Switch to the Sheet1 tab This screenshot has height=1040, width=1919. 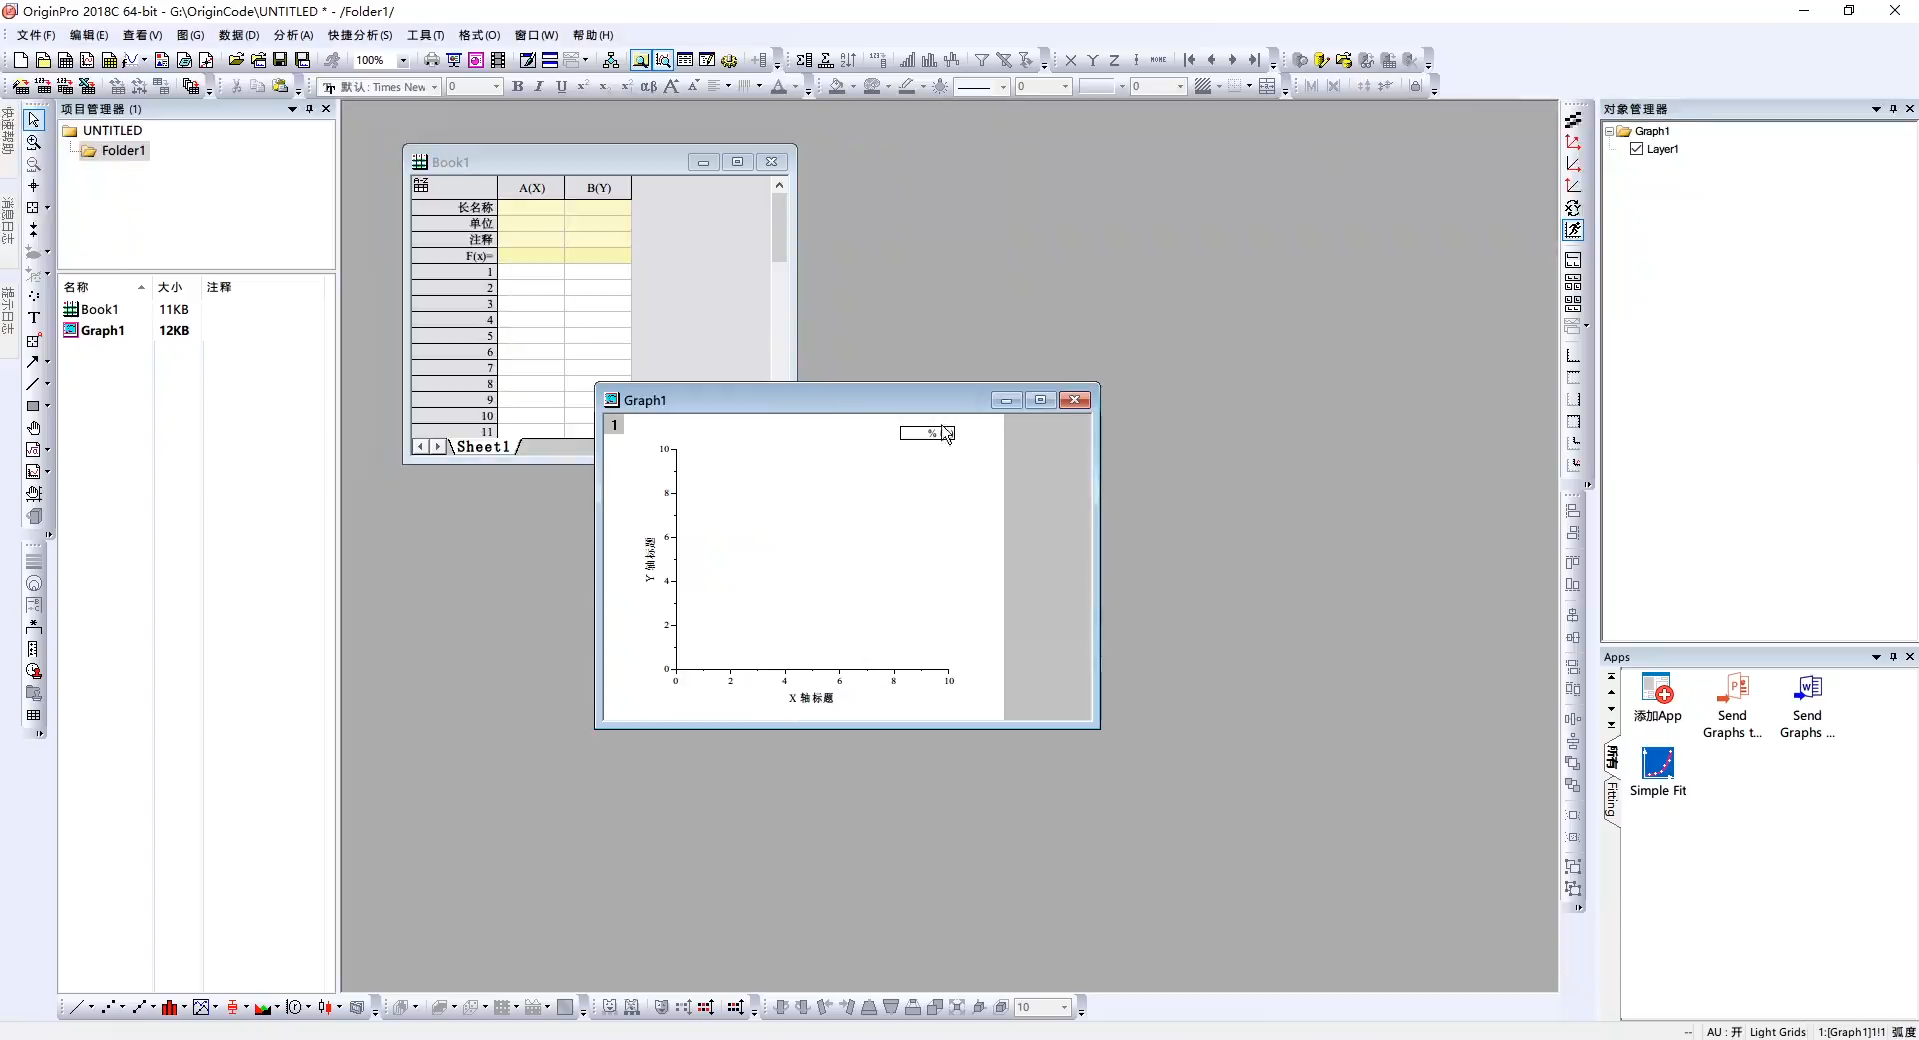click(x=483, y=447)
